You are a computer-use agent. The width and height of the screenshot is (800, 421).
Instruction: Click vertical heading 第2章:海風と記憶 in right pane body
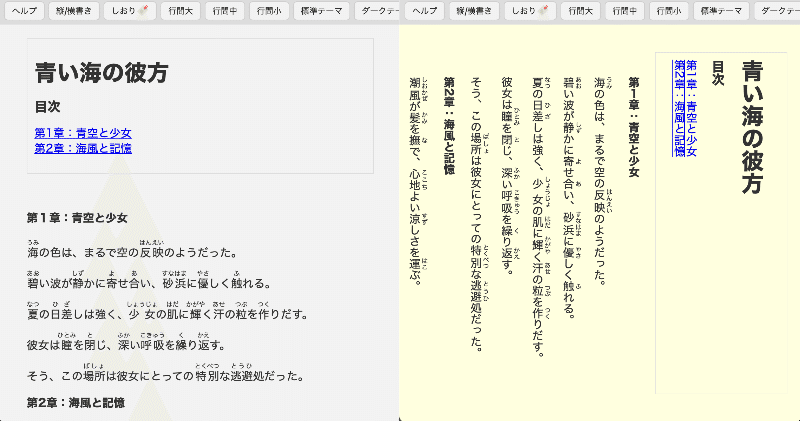pos(449,126)
